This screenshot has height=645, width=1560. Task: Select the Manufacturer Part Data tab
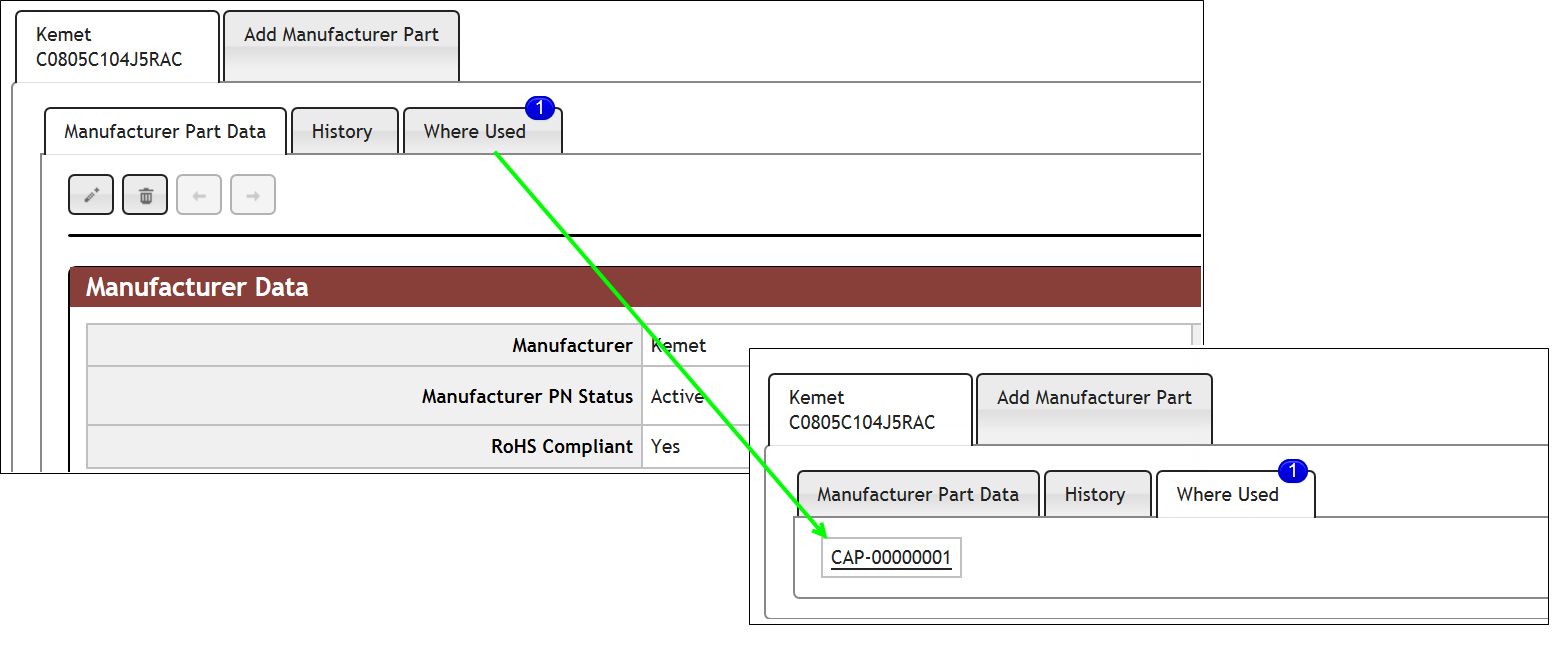click(x=164, y=131)
